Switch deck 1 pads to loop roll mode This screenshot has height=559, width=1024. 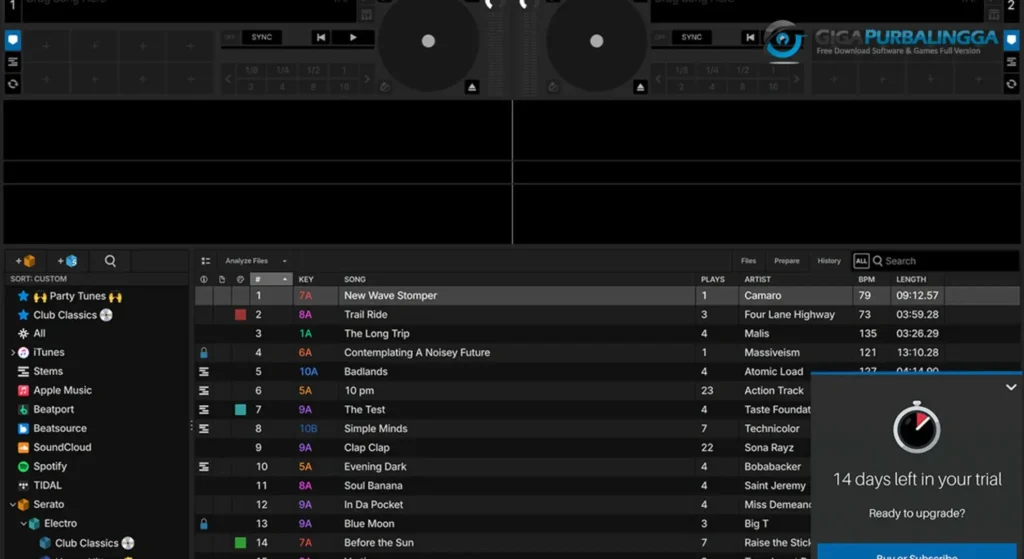(12, 84)
